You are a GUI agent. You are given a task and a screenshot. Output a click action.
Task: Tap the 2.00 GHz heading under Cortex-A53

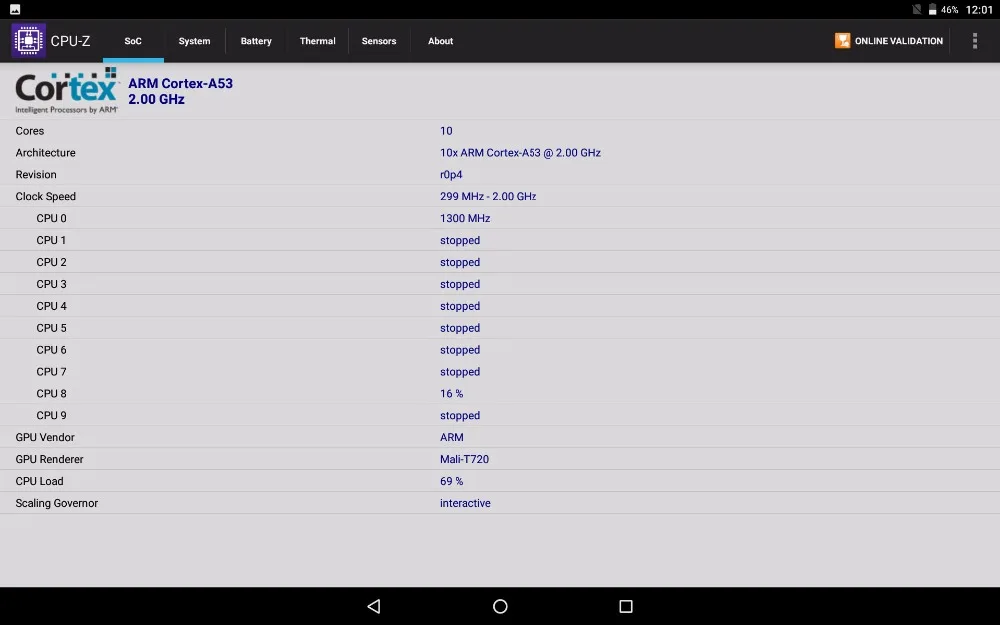[x=156, y=99]
